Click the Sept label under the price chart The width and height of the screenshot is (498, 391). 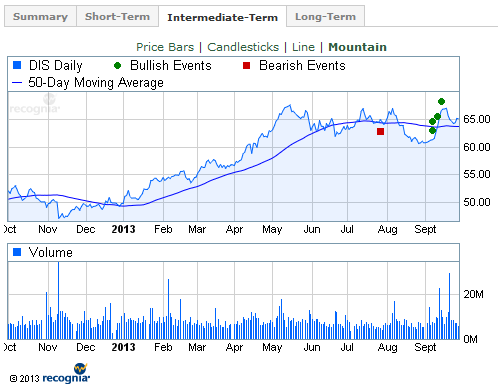(425, 230)
